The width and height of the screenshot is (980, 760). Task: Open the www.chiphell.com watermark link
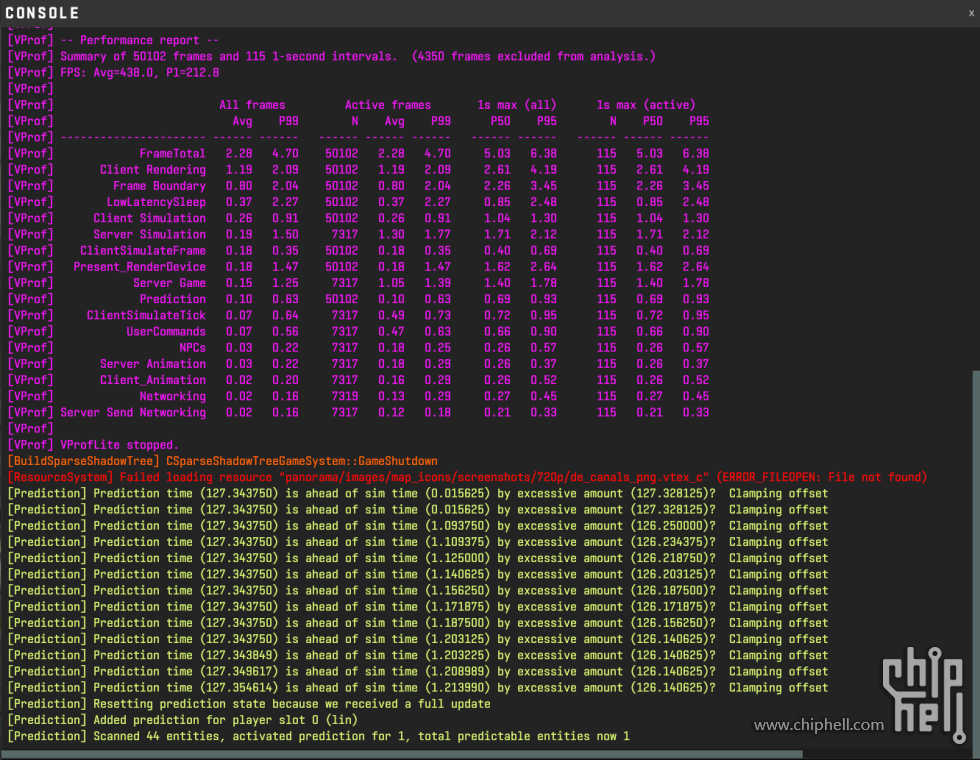(x=818, y=725)
